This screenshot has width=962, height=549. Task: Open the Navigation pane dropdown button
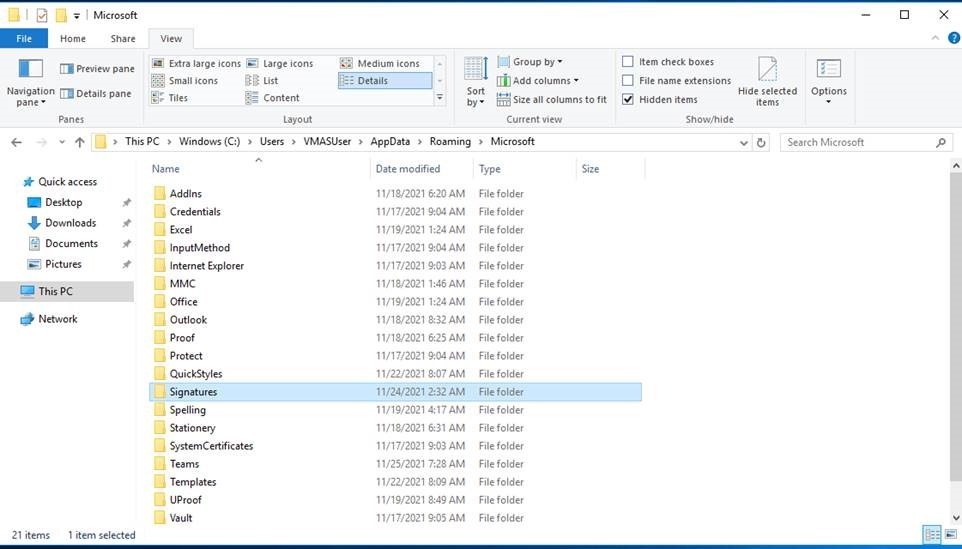(x=30, y=84)
